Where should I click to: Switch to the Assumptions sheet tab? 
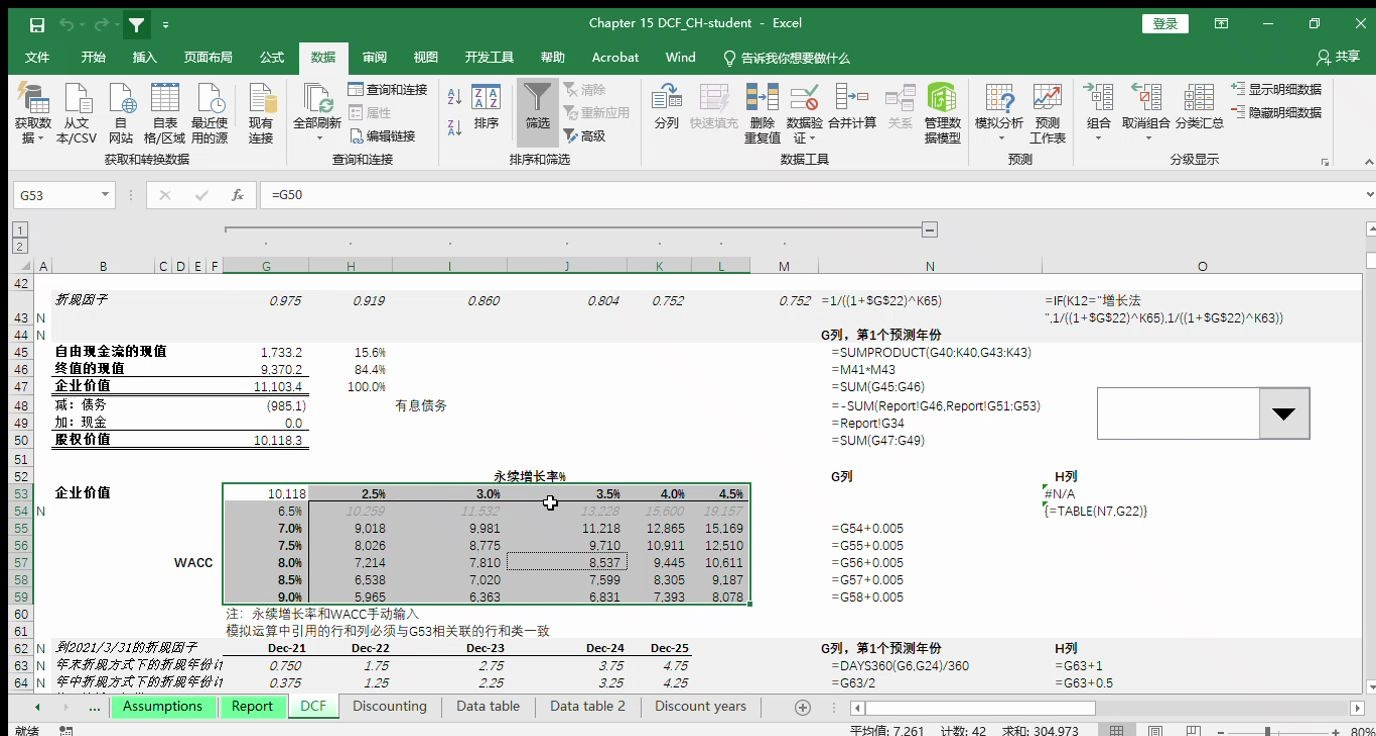pyautogui.click(x=162, y=706)
